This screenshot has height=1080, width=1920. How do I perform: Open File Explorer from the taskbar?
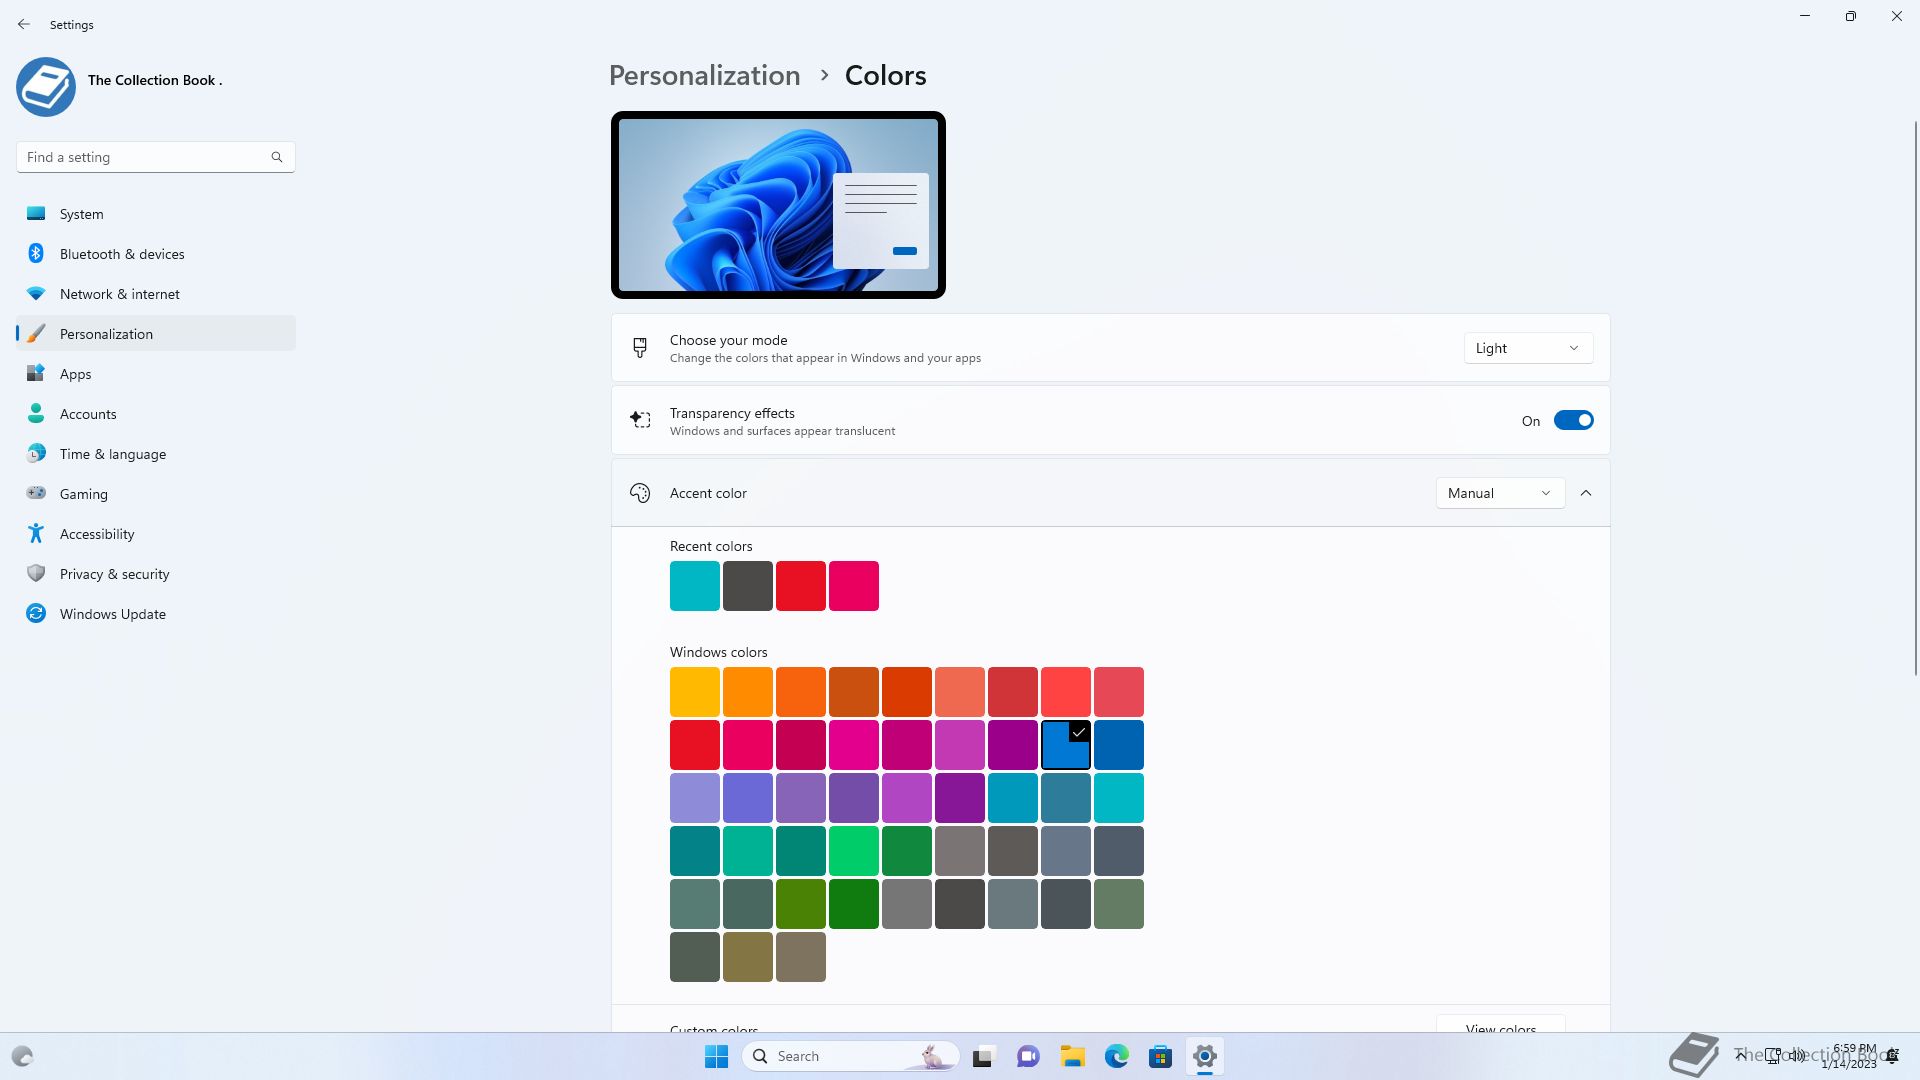click(x=1073, y=1056)
